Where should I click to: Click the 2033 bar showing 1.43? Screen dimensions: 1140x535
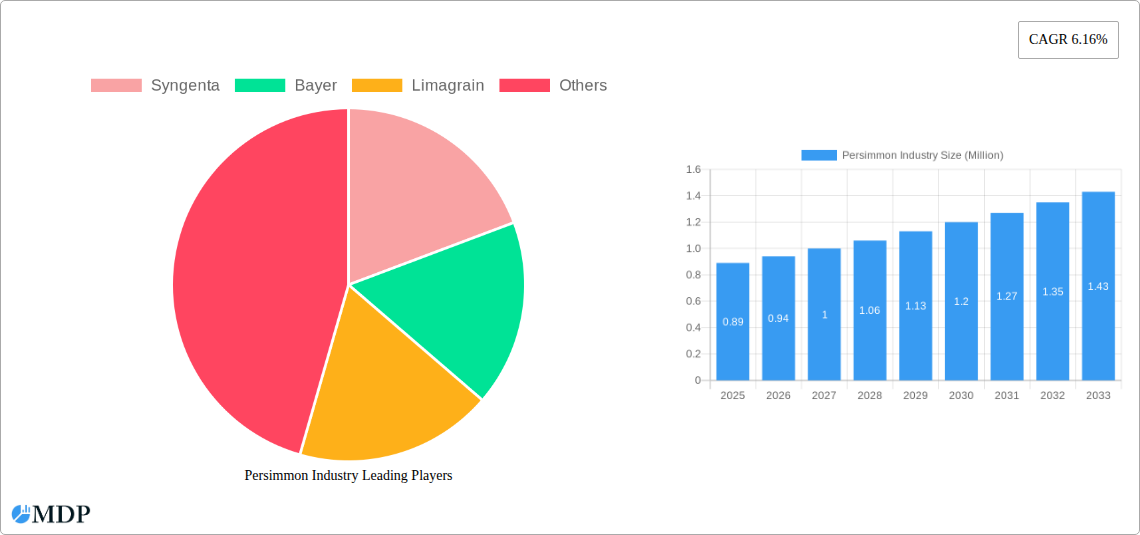tap(1099, 286)
